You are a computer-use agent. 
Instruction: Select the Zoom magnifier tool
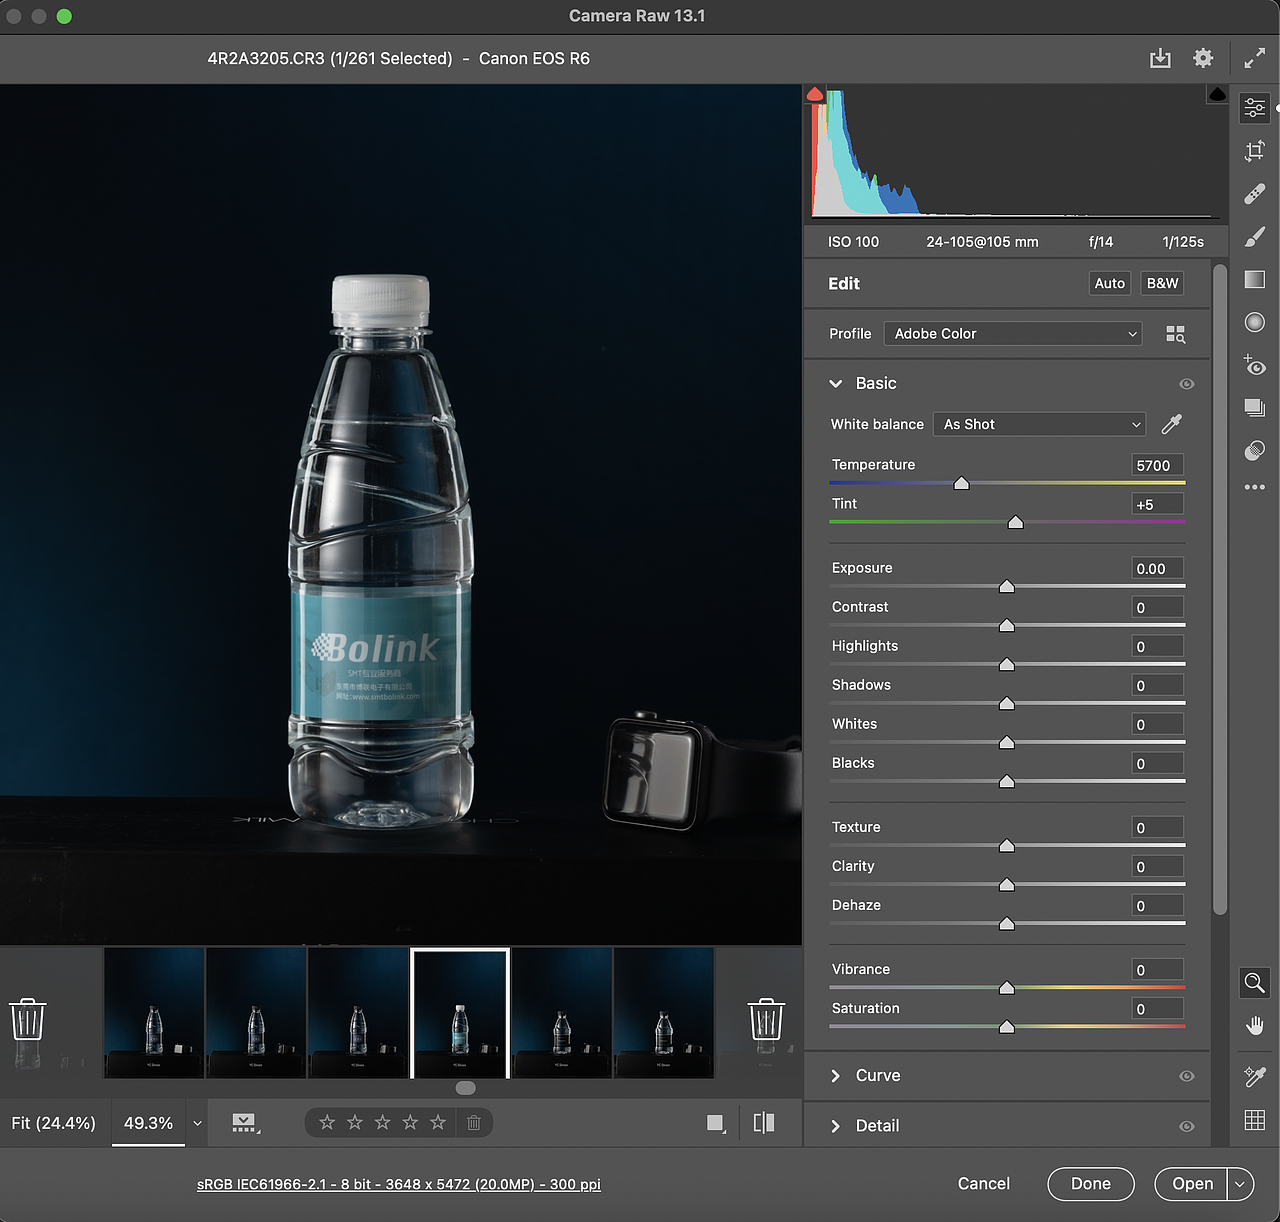click(1255, 982)
